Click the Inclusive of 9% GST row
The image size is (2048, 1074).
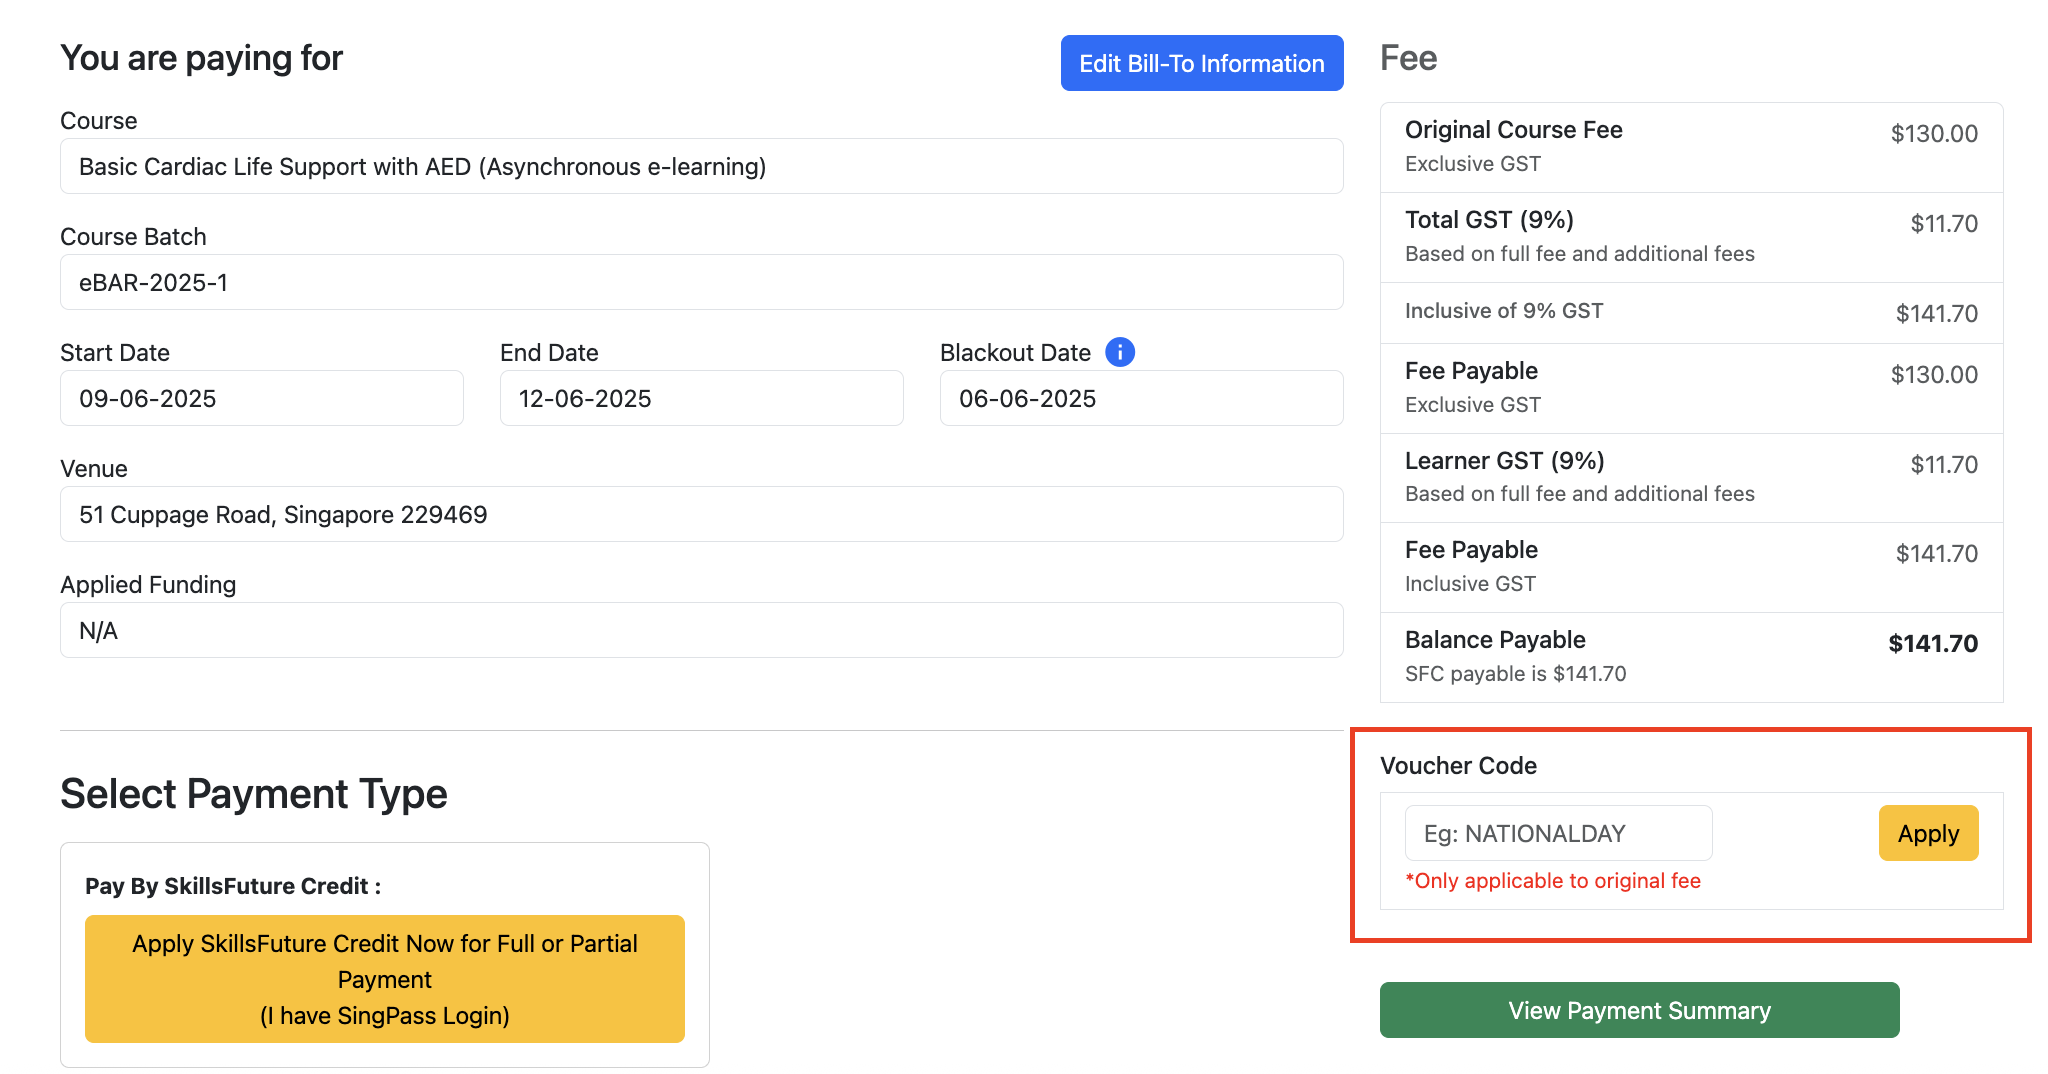coord(1690,312)
